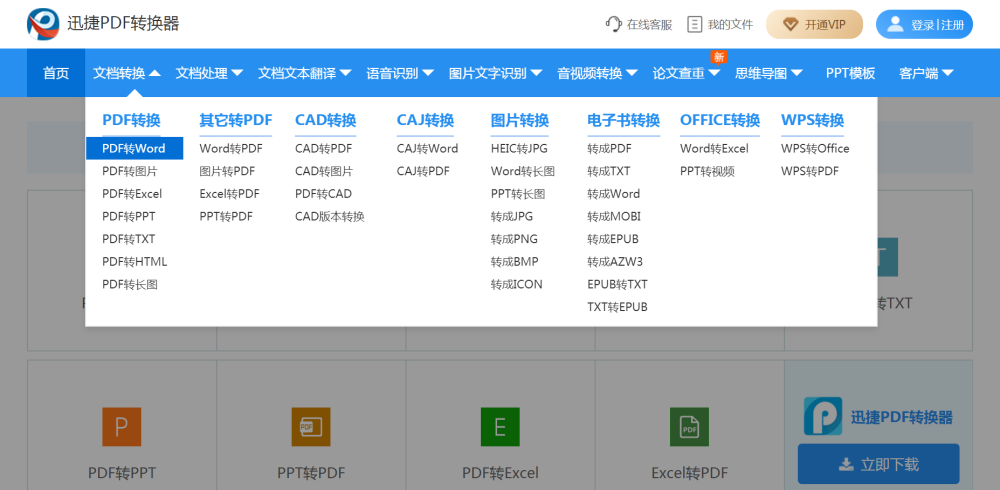
Task: Choose CAD版本转换 menu entry
Action: click(x=330, y=216)
